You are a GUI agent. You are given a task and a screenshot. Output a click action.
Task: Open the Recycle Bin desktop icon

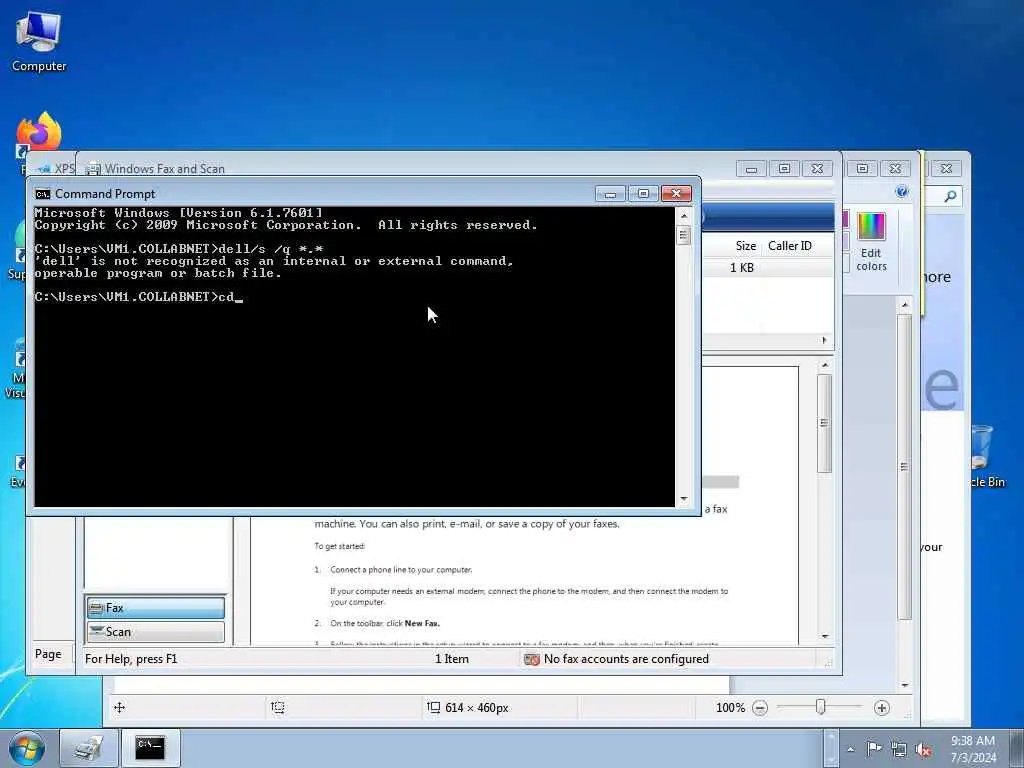click(x=985, y=456)
